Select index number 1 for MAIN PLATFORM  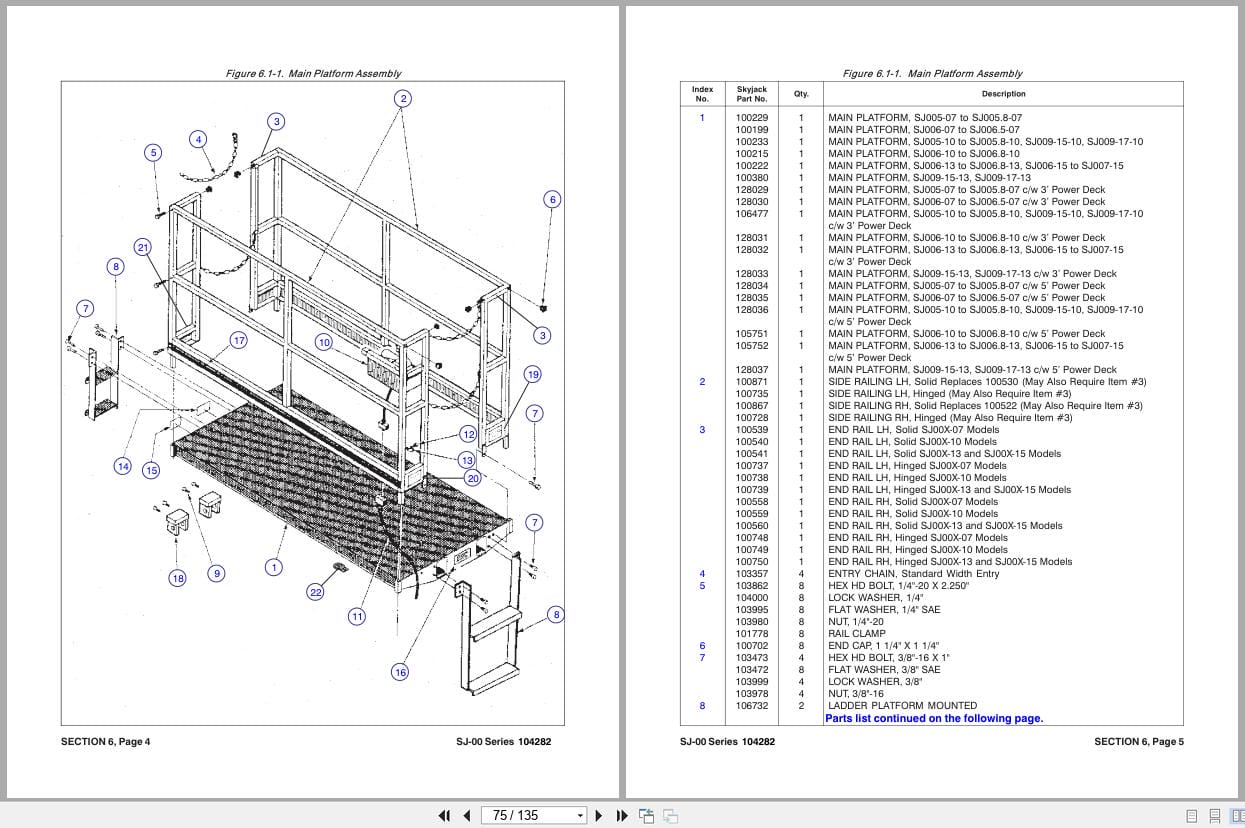pos(702,117)
